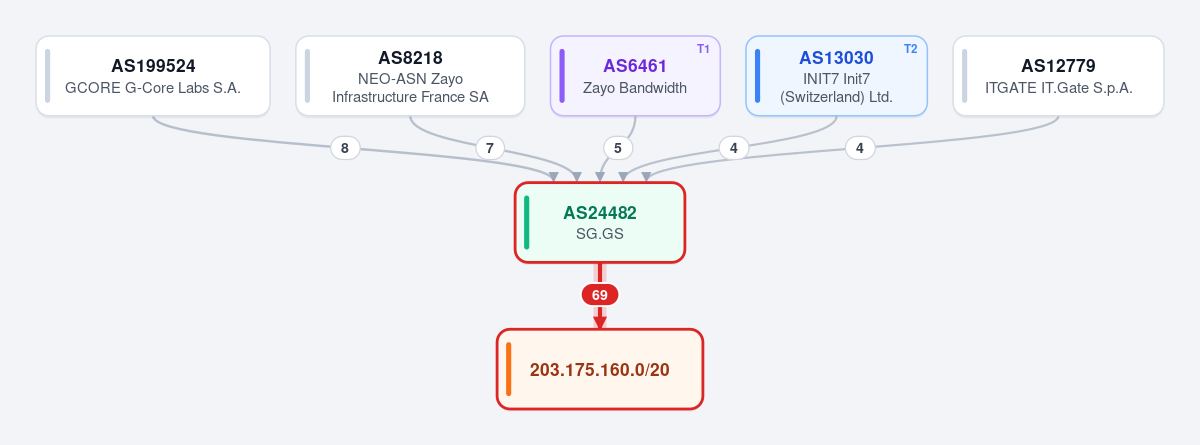Image resolution: width=1200 pixels, height=445 pixels.
Task: Select the AS12779 ITGATE node
Action: (x=1058, y=76)
